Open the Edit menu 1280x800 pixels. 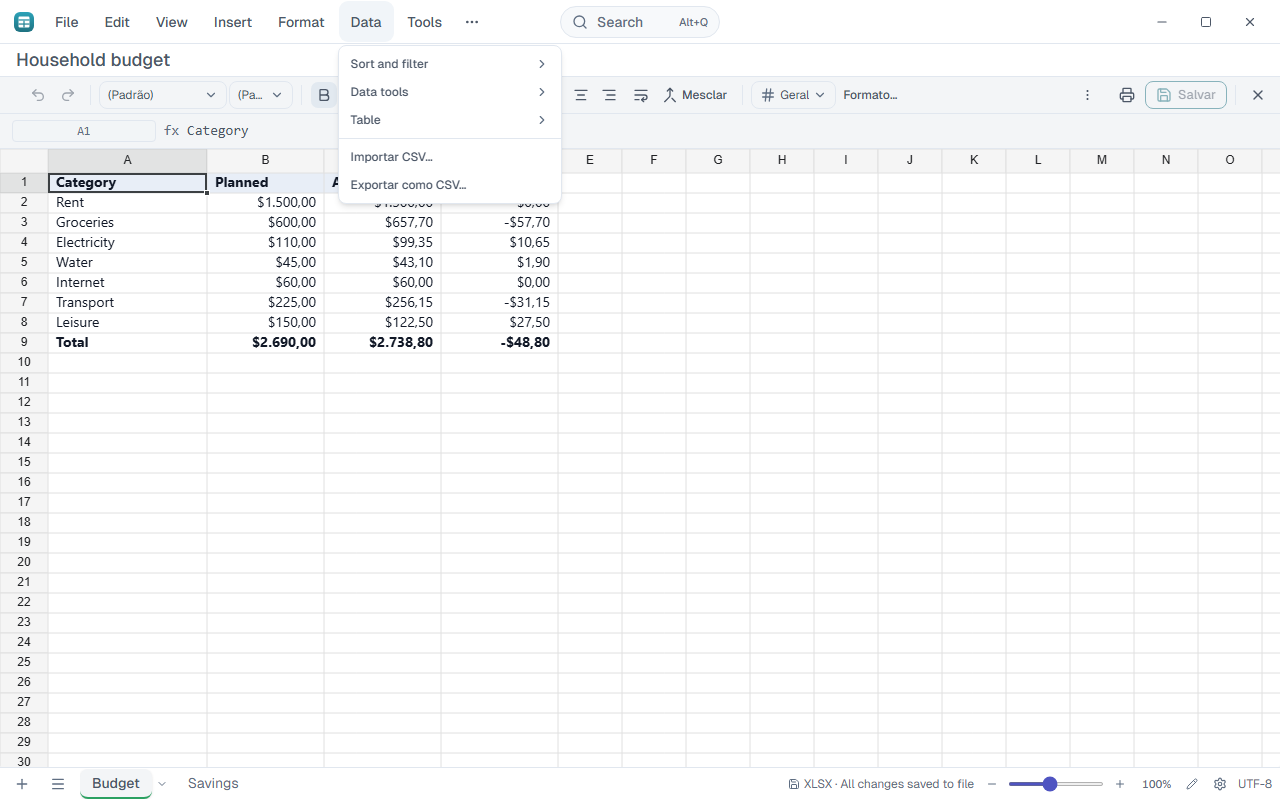[117, 22]
